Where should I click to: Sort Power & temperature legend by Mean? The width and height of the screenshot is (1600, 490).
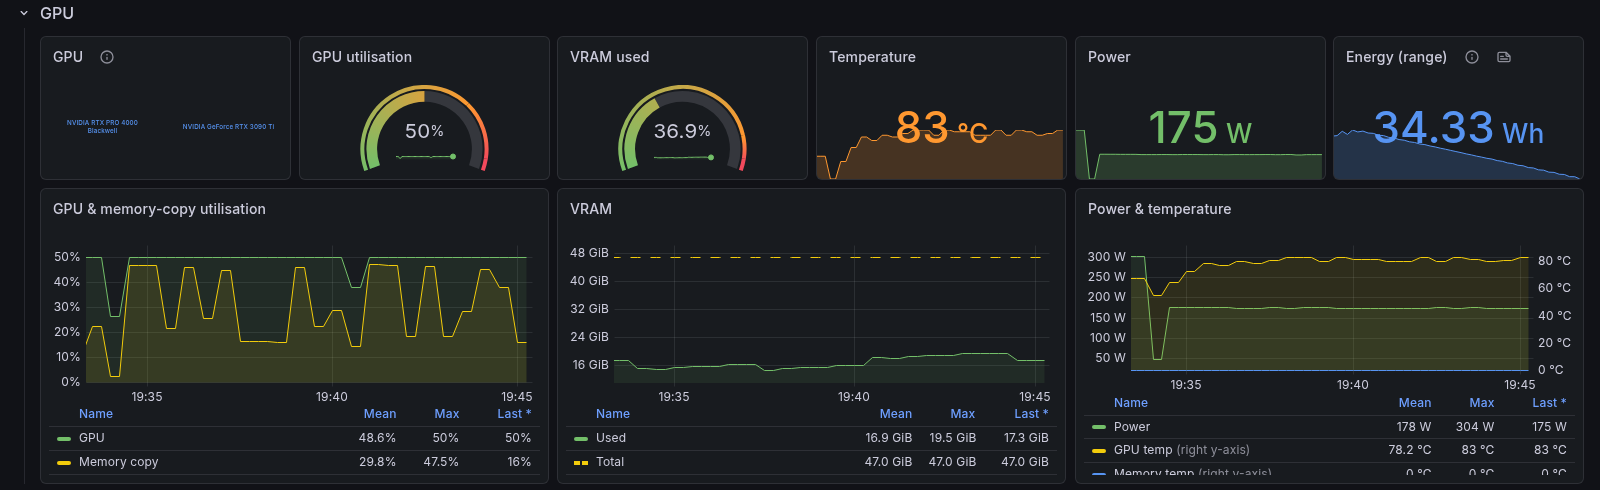(1415, 403)
